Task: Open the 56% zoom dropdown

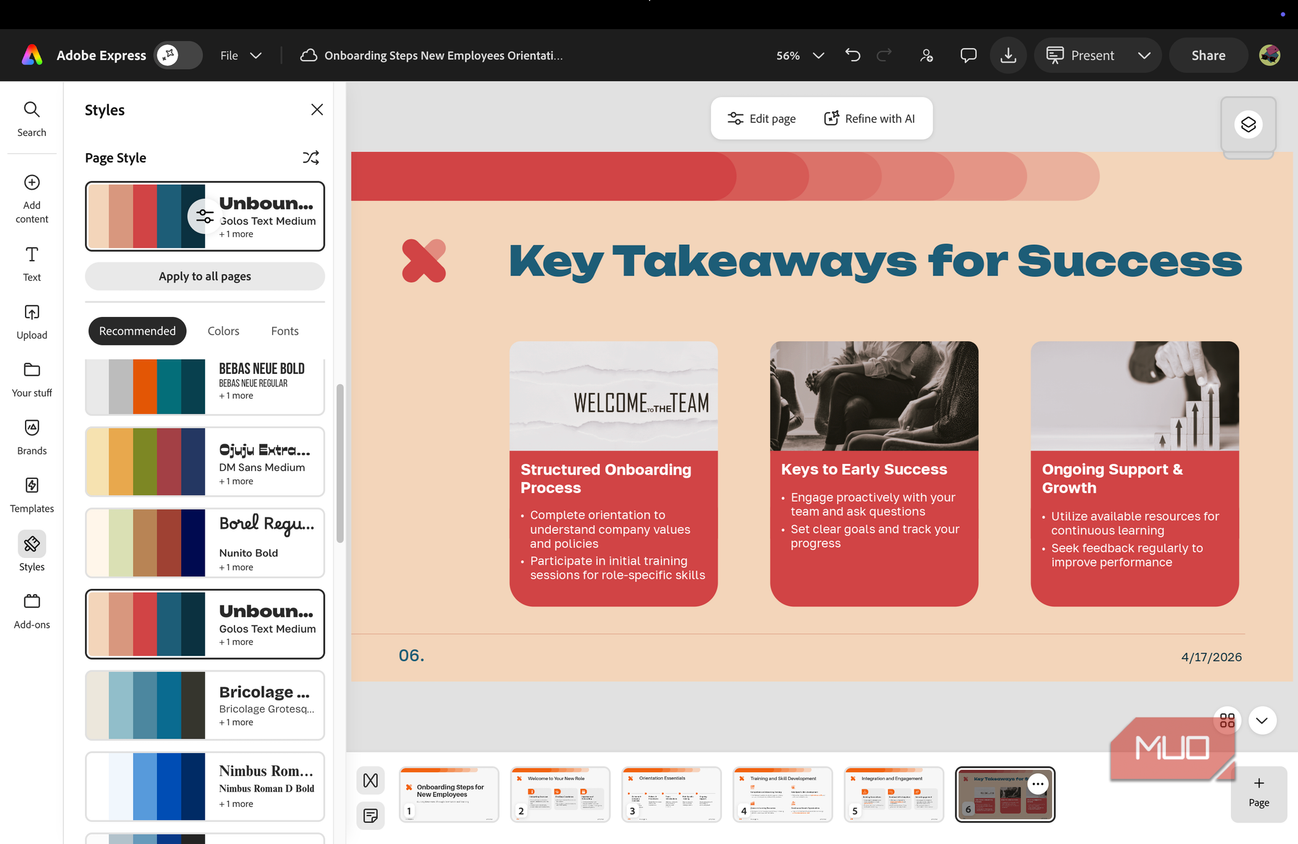Action: (x=800, y=56)
